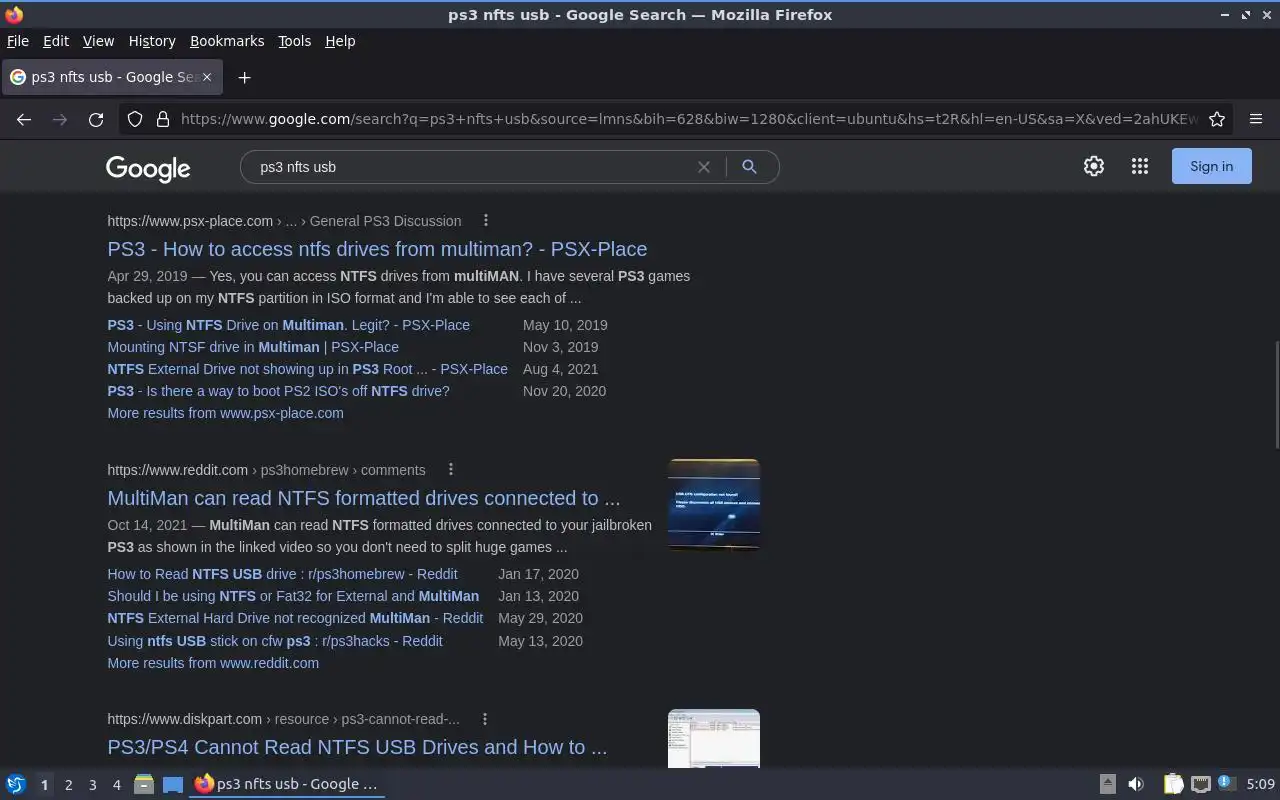Switch to workspace 2 in taskbar
Screen dimensions: 1280x800
coord(68,785)
